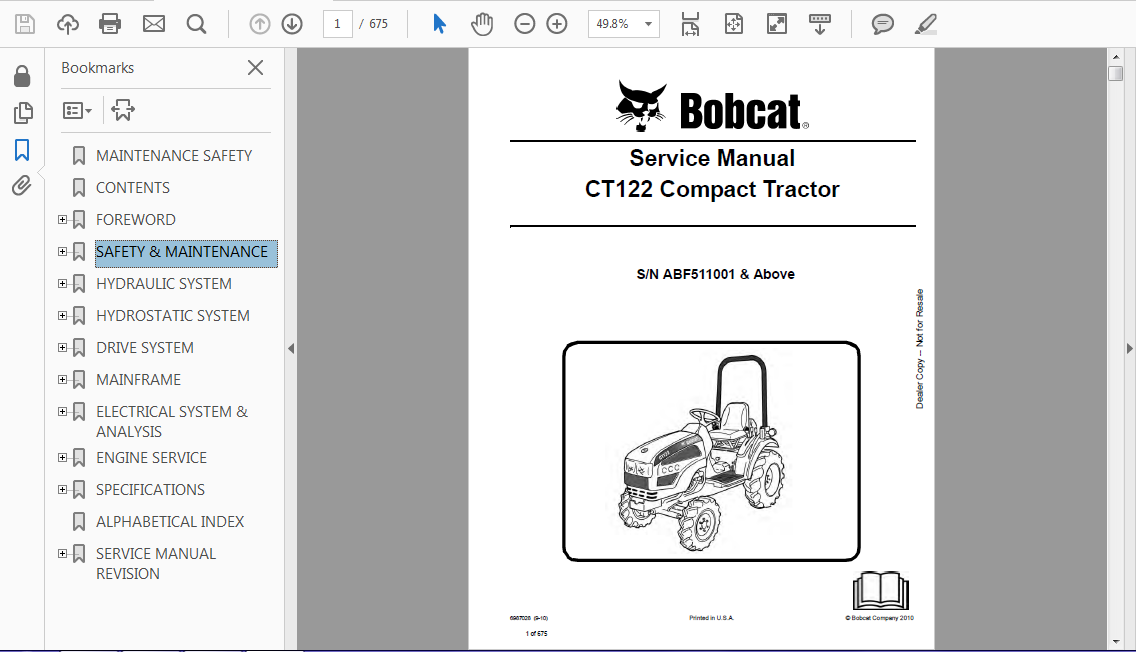This screenshot has width=1136, height=652.
Task: Expand the SAFETY & MAINTENANCE bookmark
Action: (x=62, y=251)
